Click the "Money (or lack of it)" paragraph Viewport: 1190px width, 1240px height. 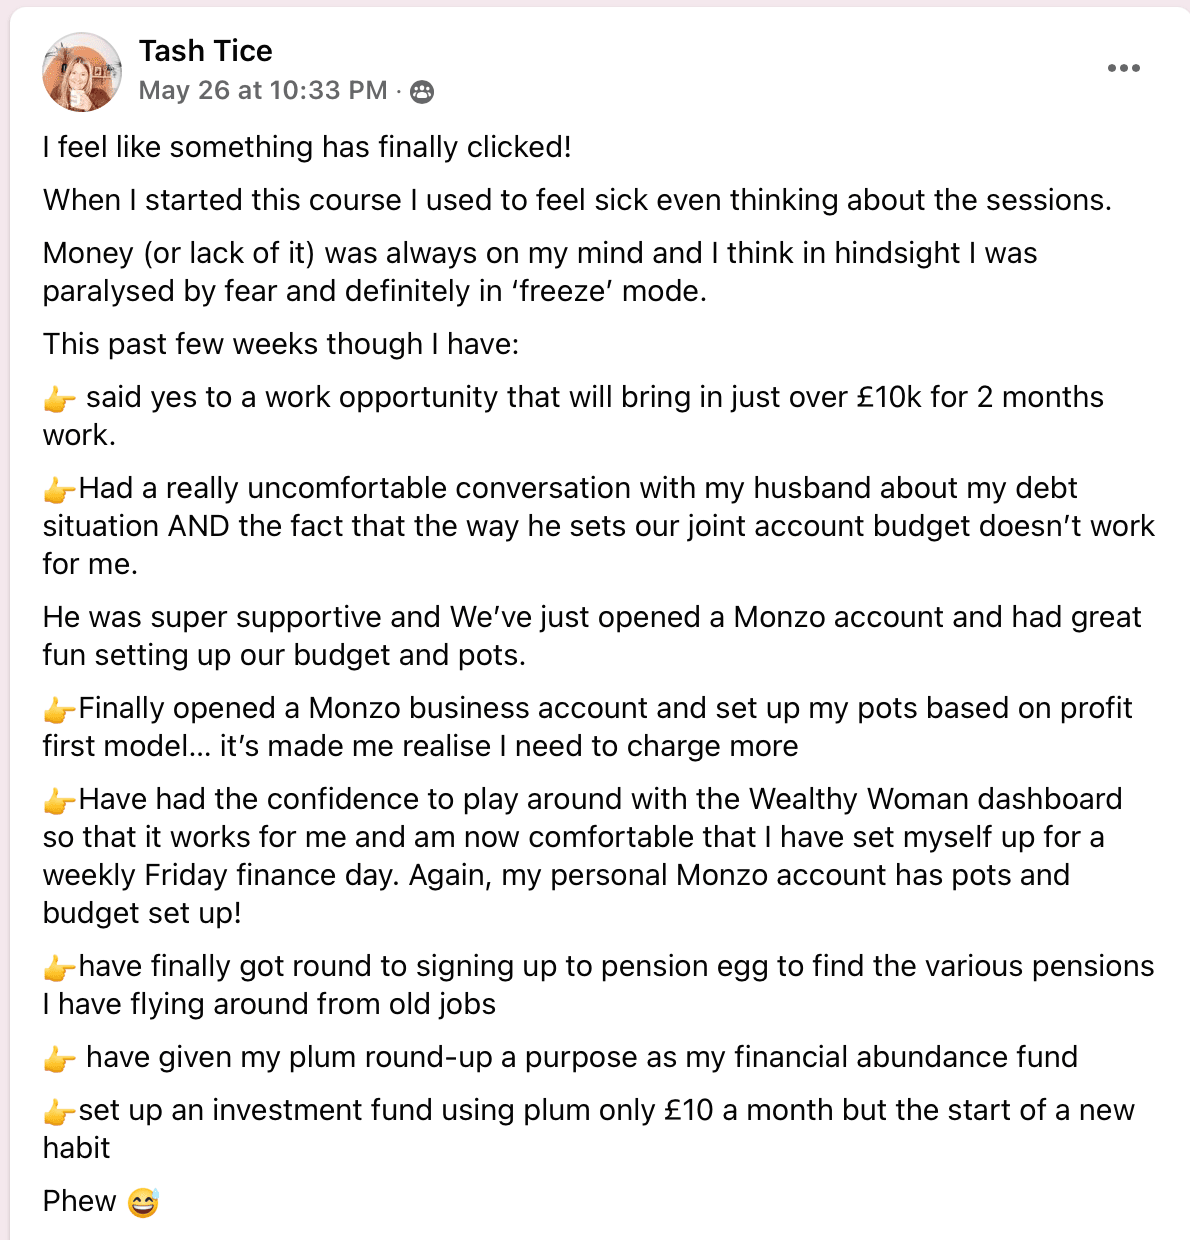pyautogui.click(x=539, y=272)
